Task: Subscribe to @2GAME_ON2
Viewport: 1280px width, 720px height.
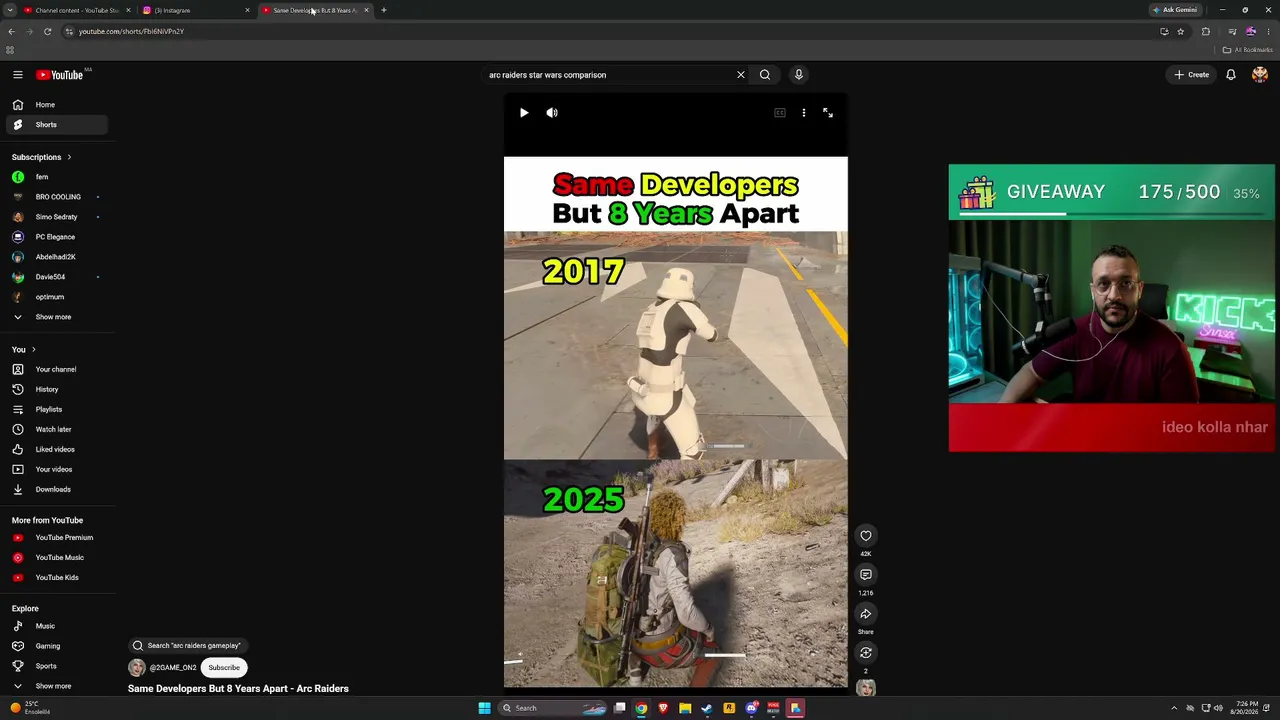Action: pos(224,668)
